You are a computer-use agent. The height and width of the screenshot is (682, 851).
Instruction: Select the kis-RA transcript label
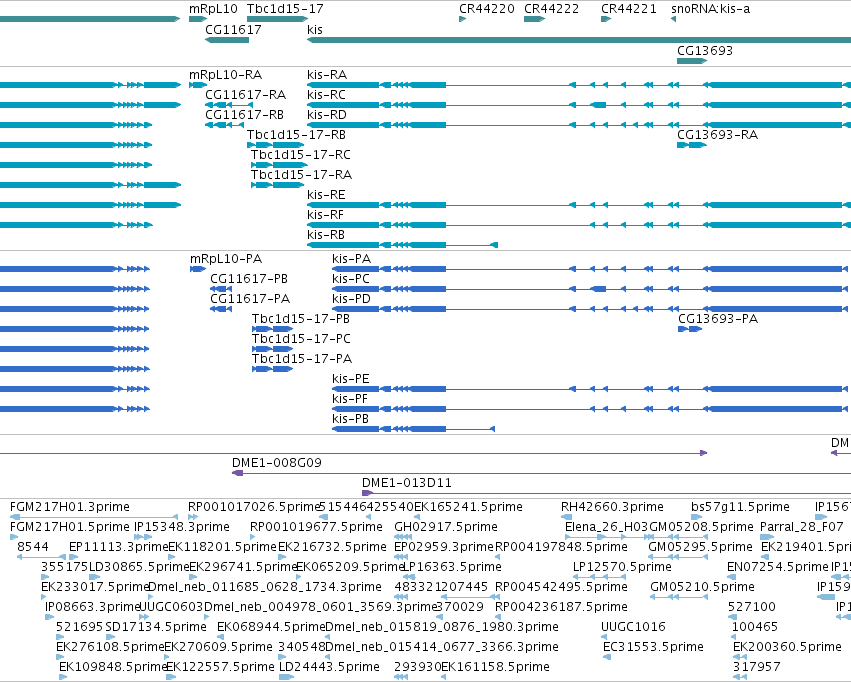click(x=327, y=74)
